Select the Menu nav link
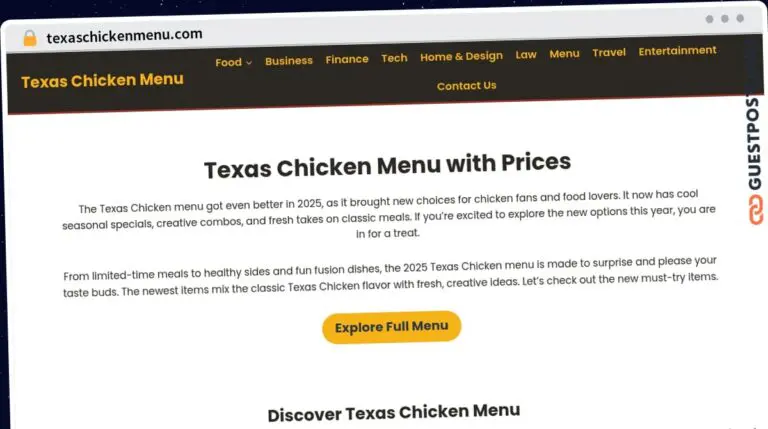This screenshot has height=429, width=768. 564,53
